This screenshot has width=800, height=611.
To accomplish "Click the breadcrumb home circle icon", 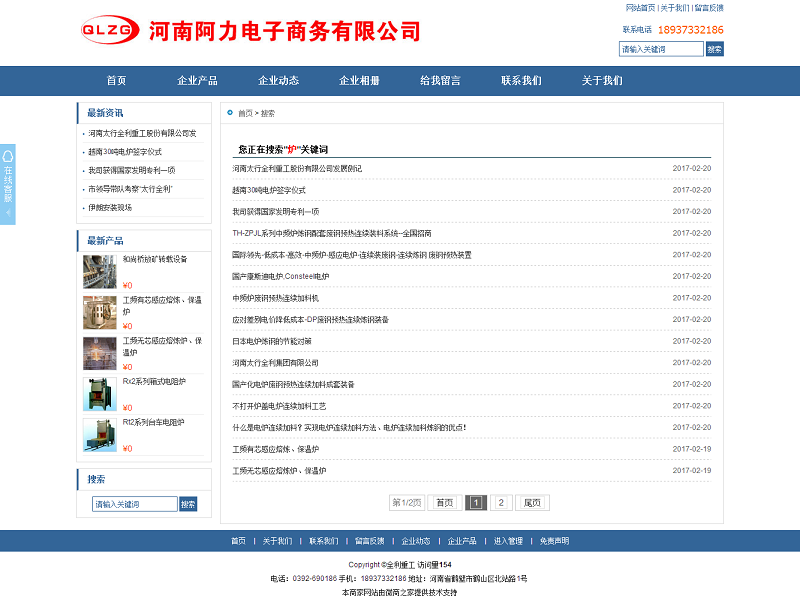I will [230, 113].
